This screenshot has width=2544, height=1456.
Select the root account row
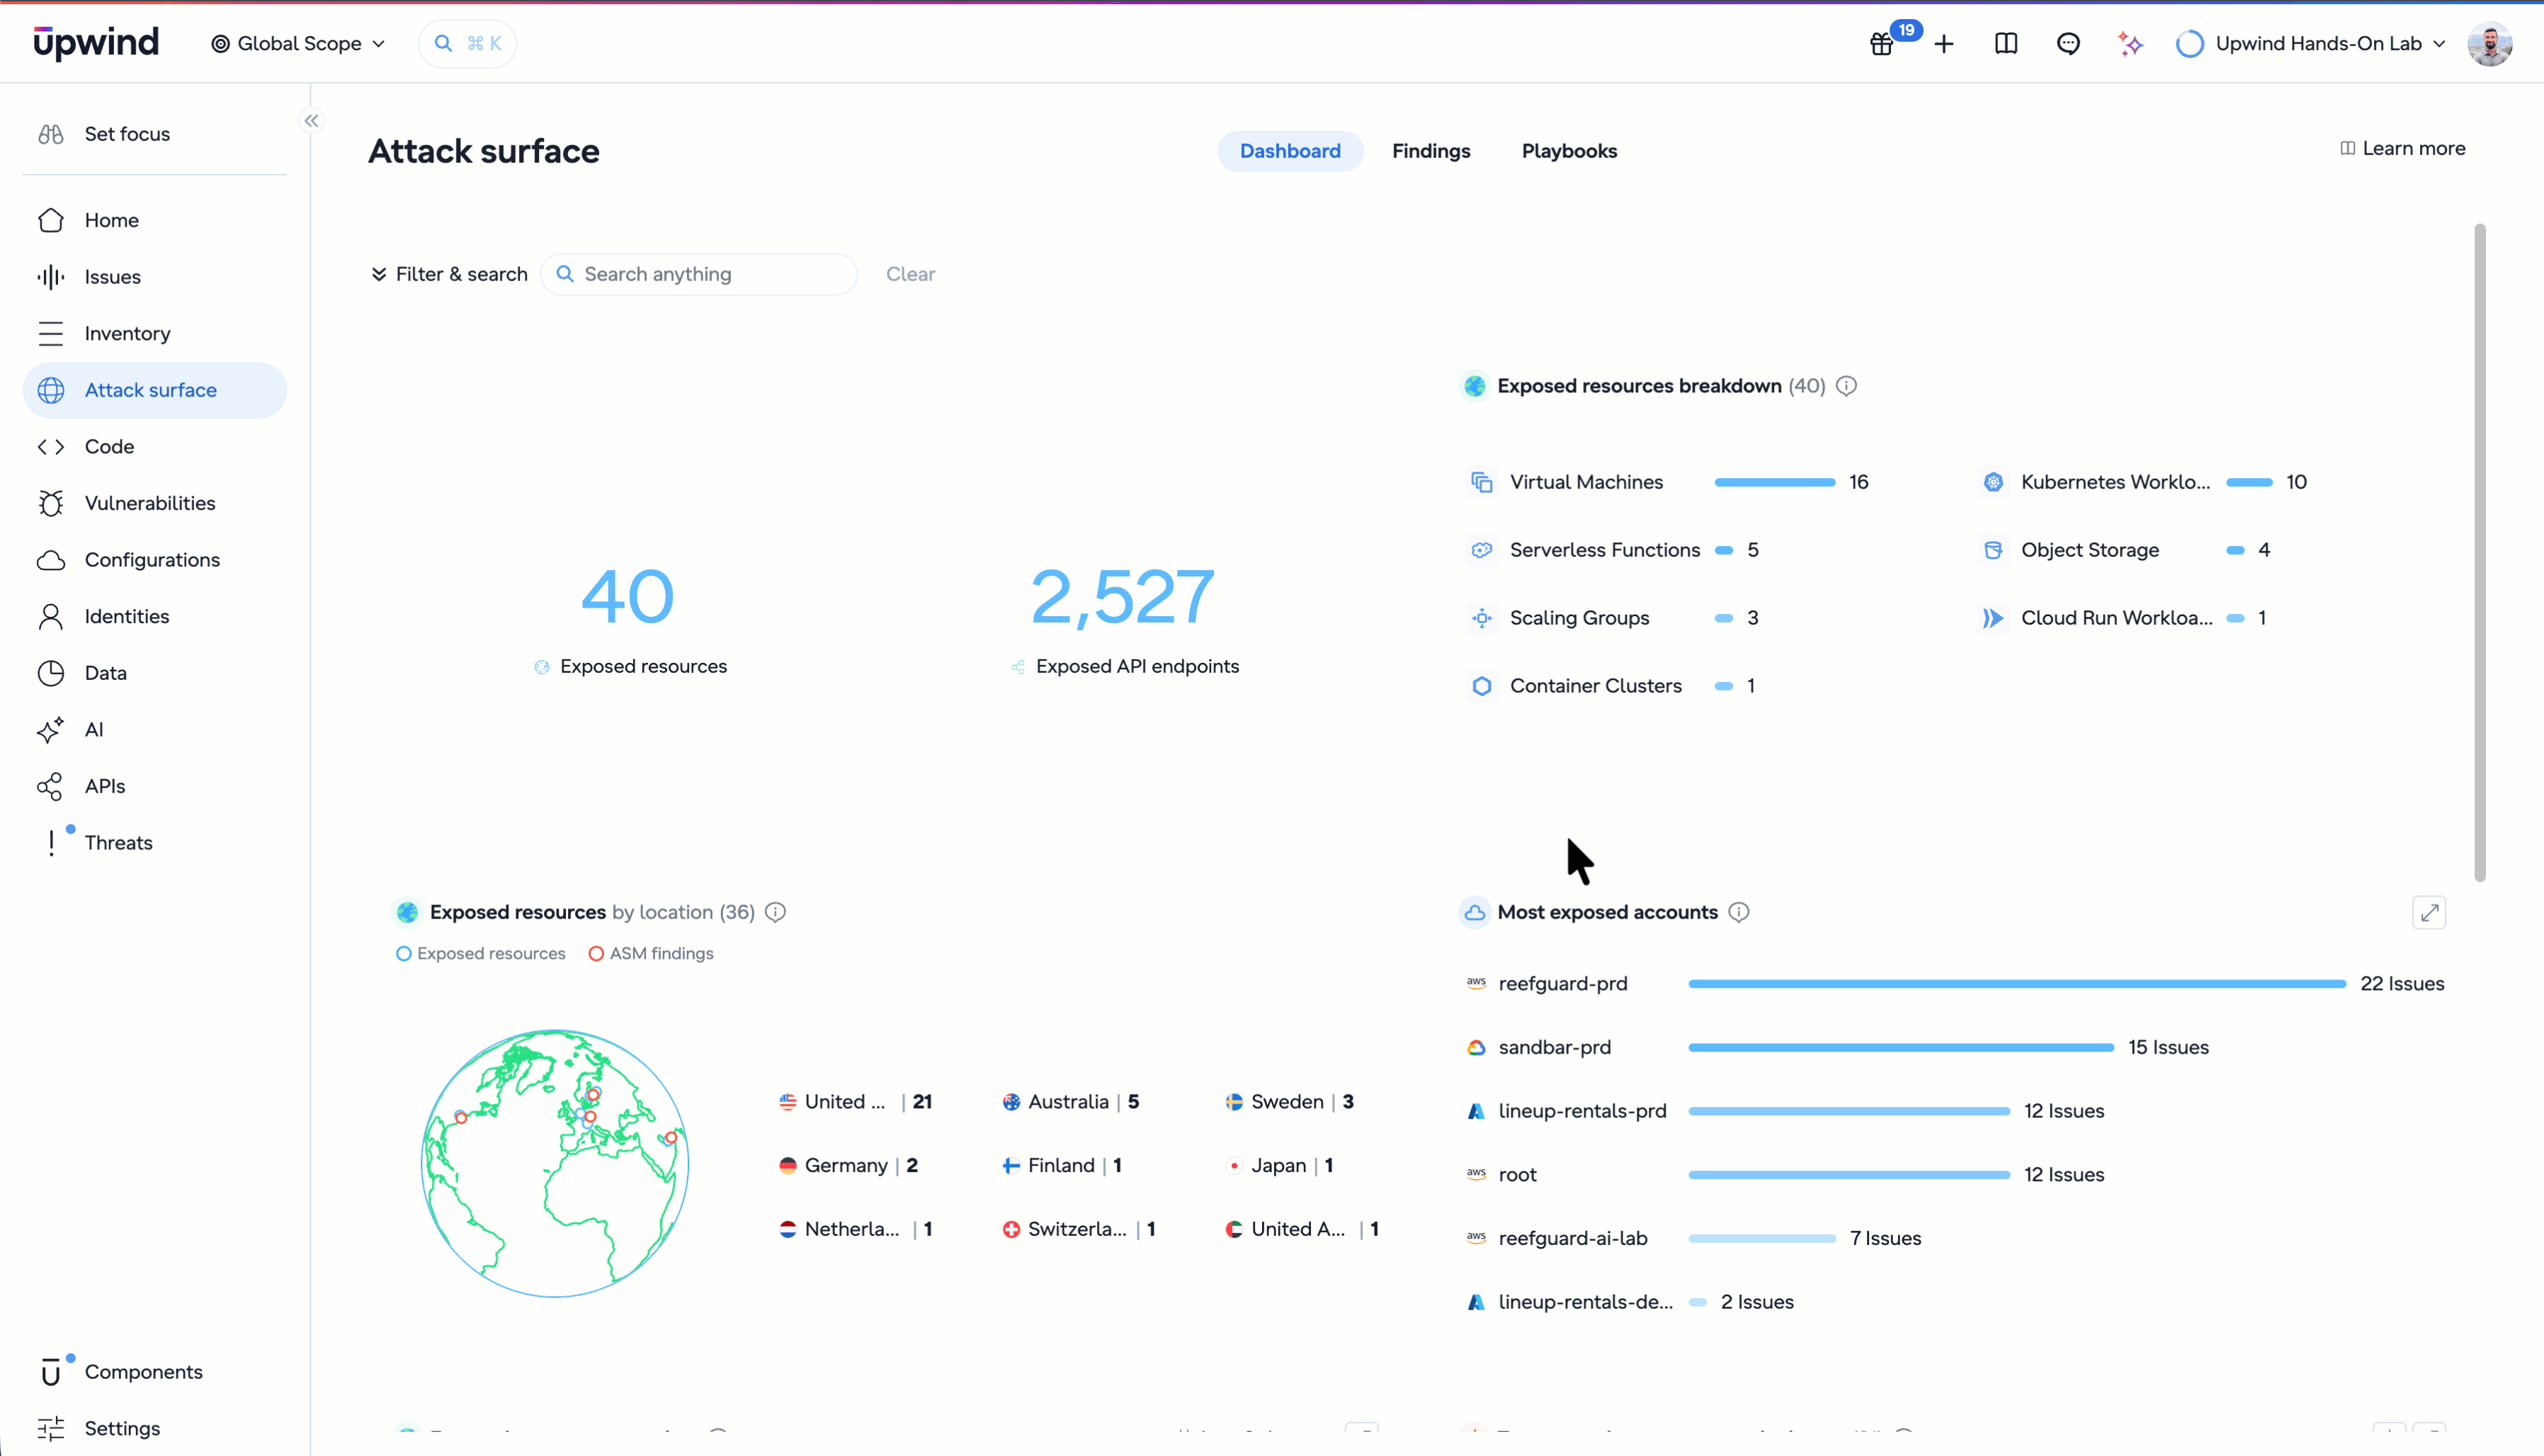(1955, 1175)
